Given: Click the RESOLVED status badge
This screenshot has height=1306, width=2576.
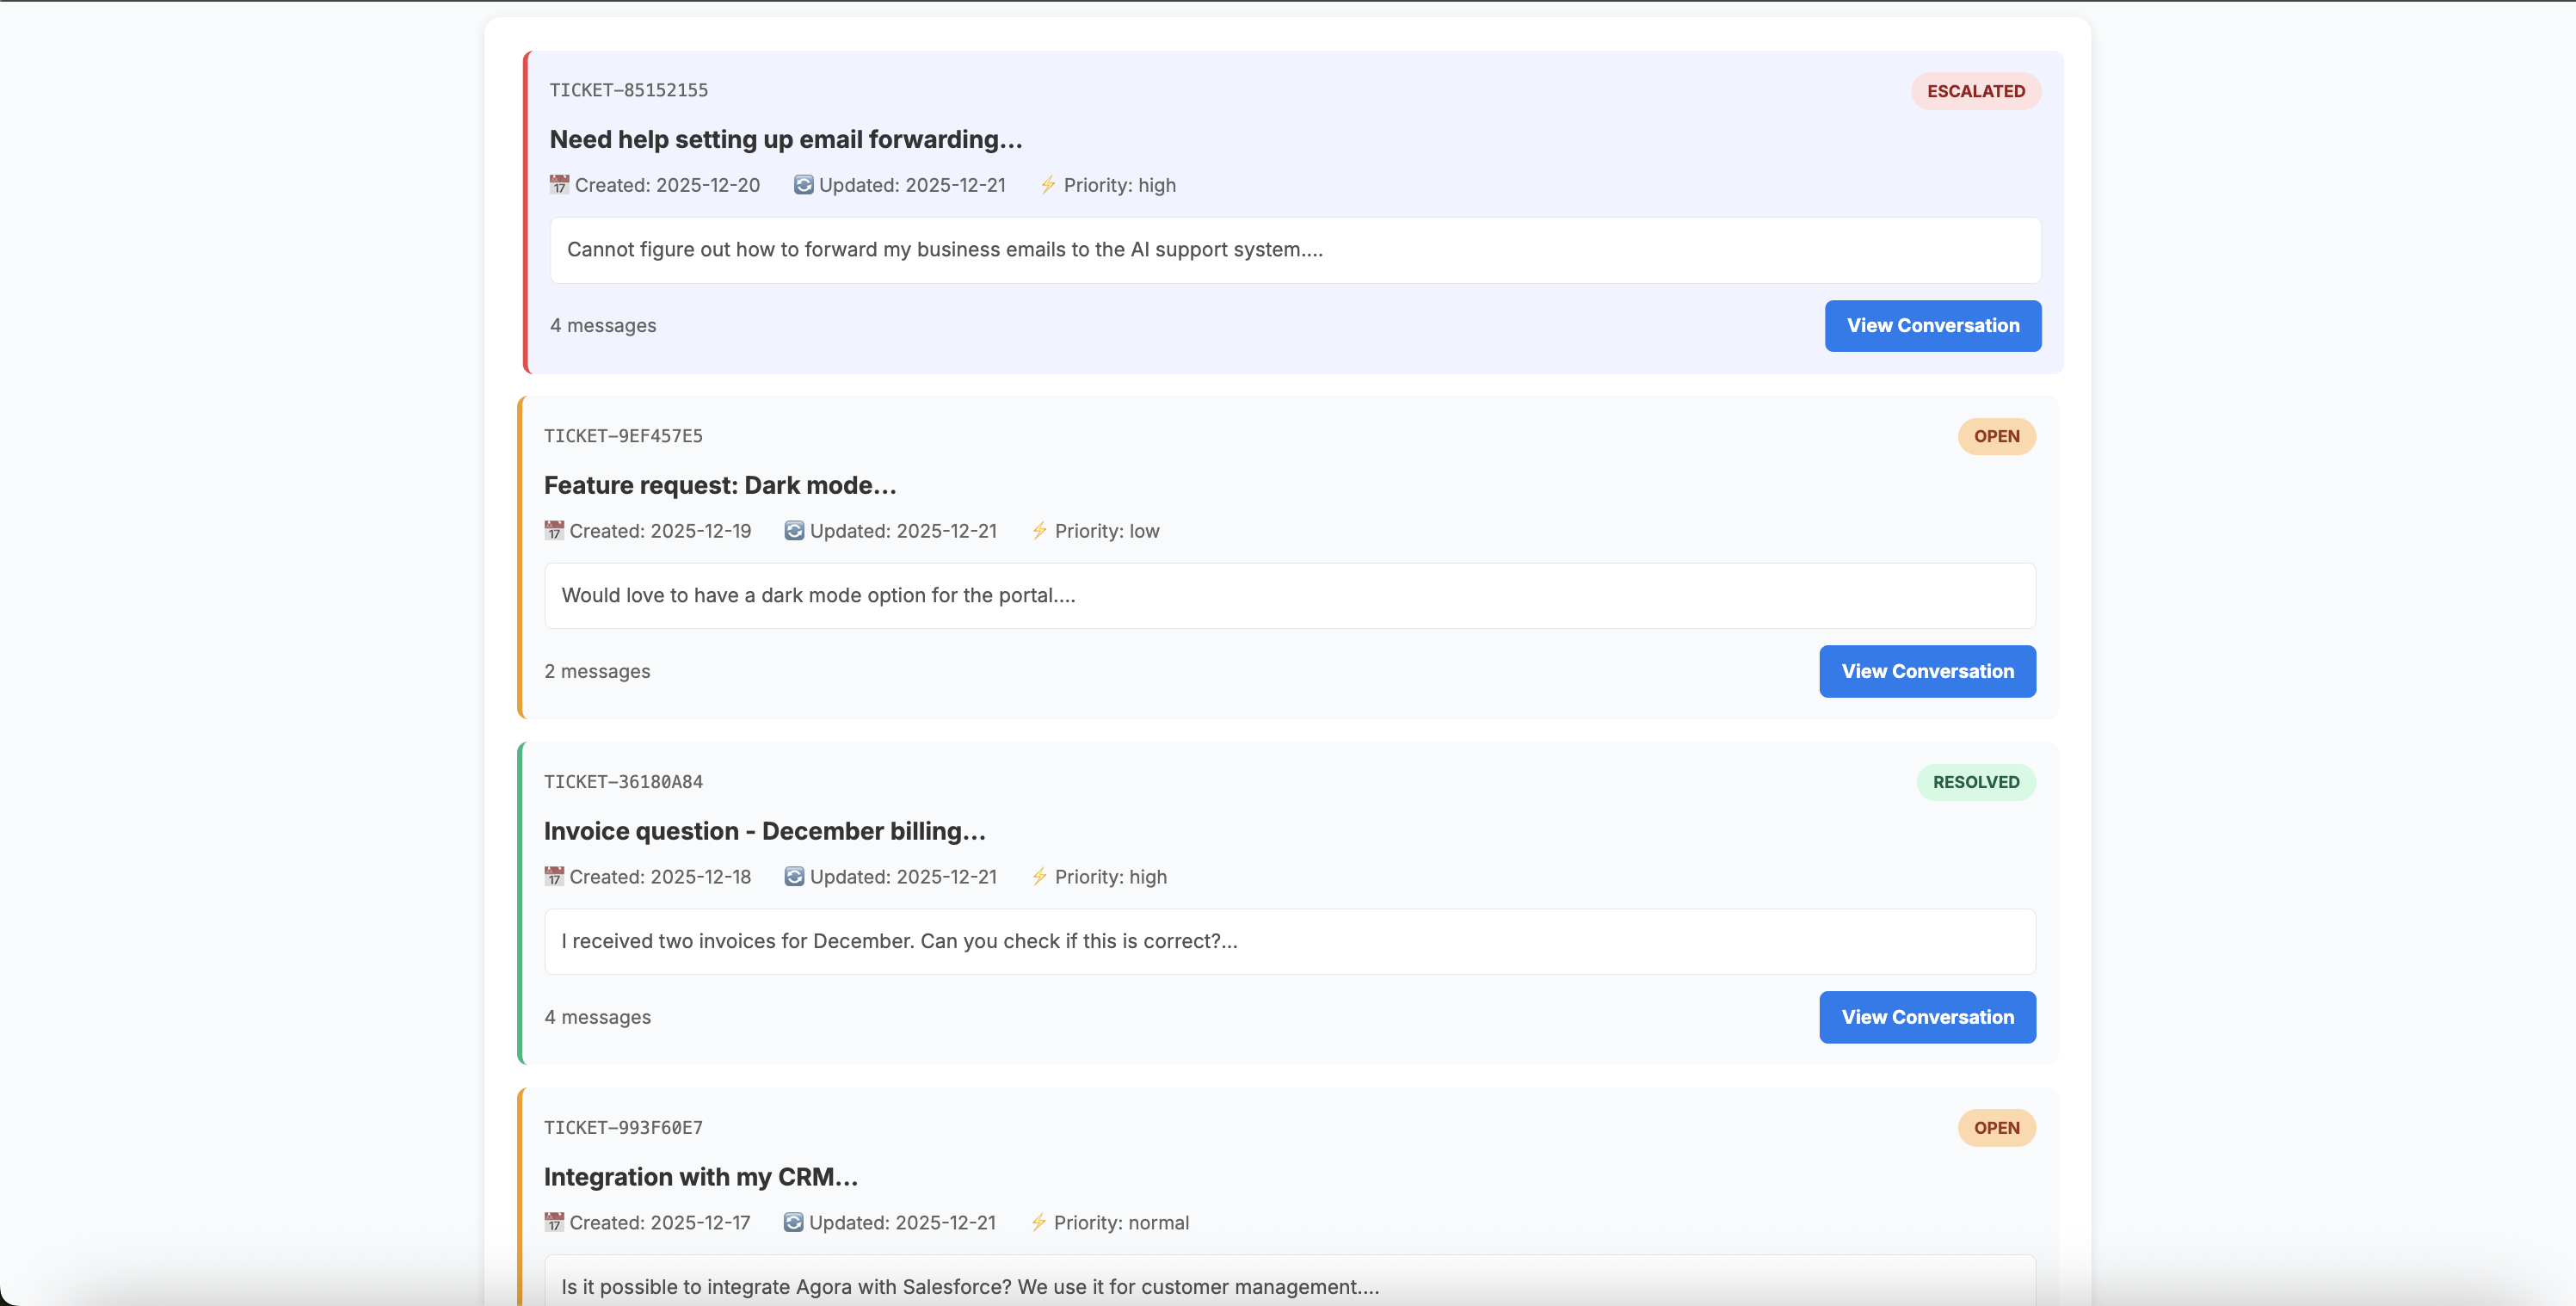Looking at the screenshot, I should (x=1975, y=782).
